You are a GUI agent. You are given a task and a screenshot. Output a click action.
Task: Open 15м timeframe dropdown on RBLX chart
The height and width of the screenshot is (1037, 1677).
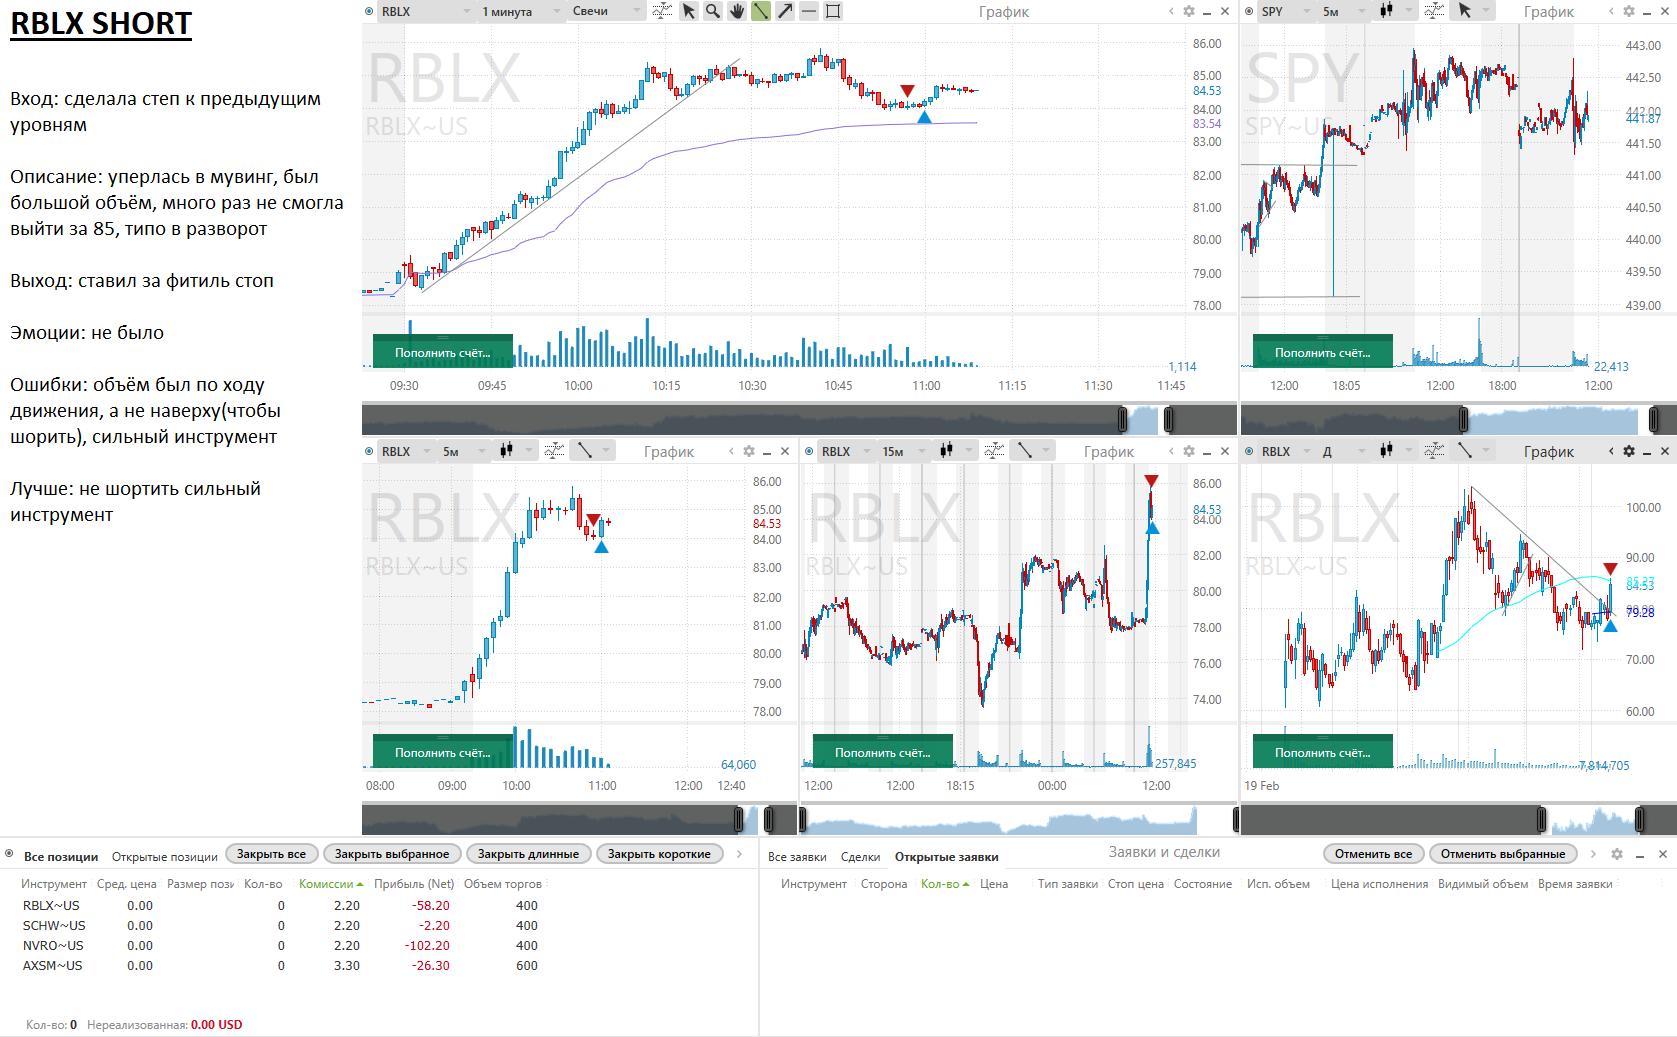click(x=903, y=451)
